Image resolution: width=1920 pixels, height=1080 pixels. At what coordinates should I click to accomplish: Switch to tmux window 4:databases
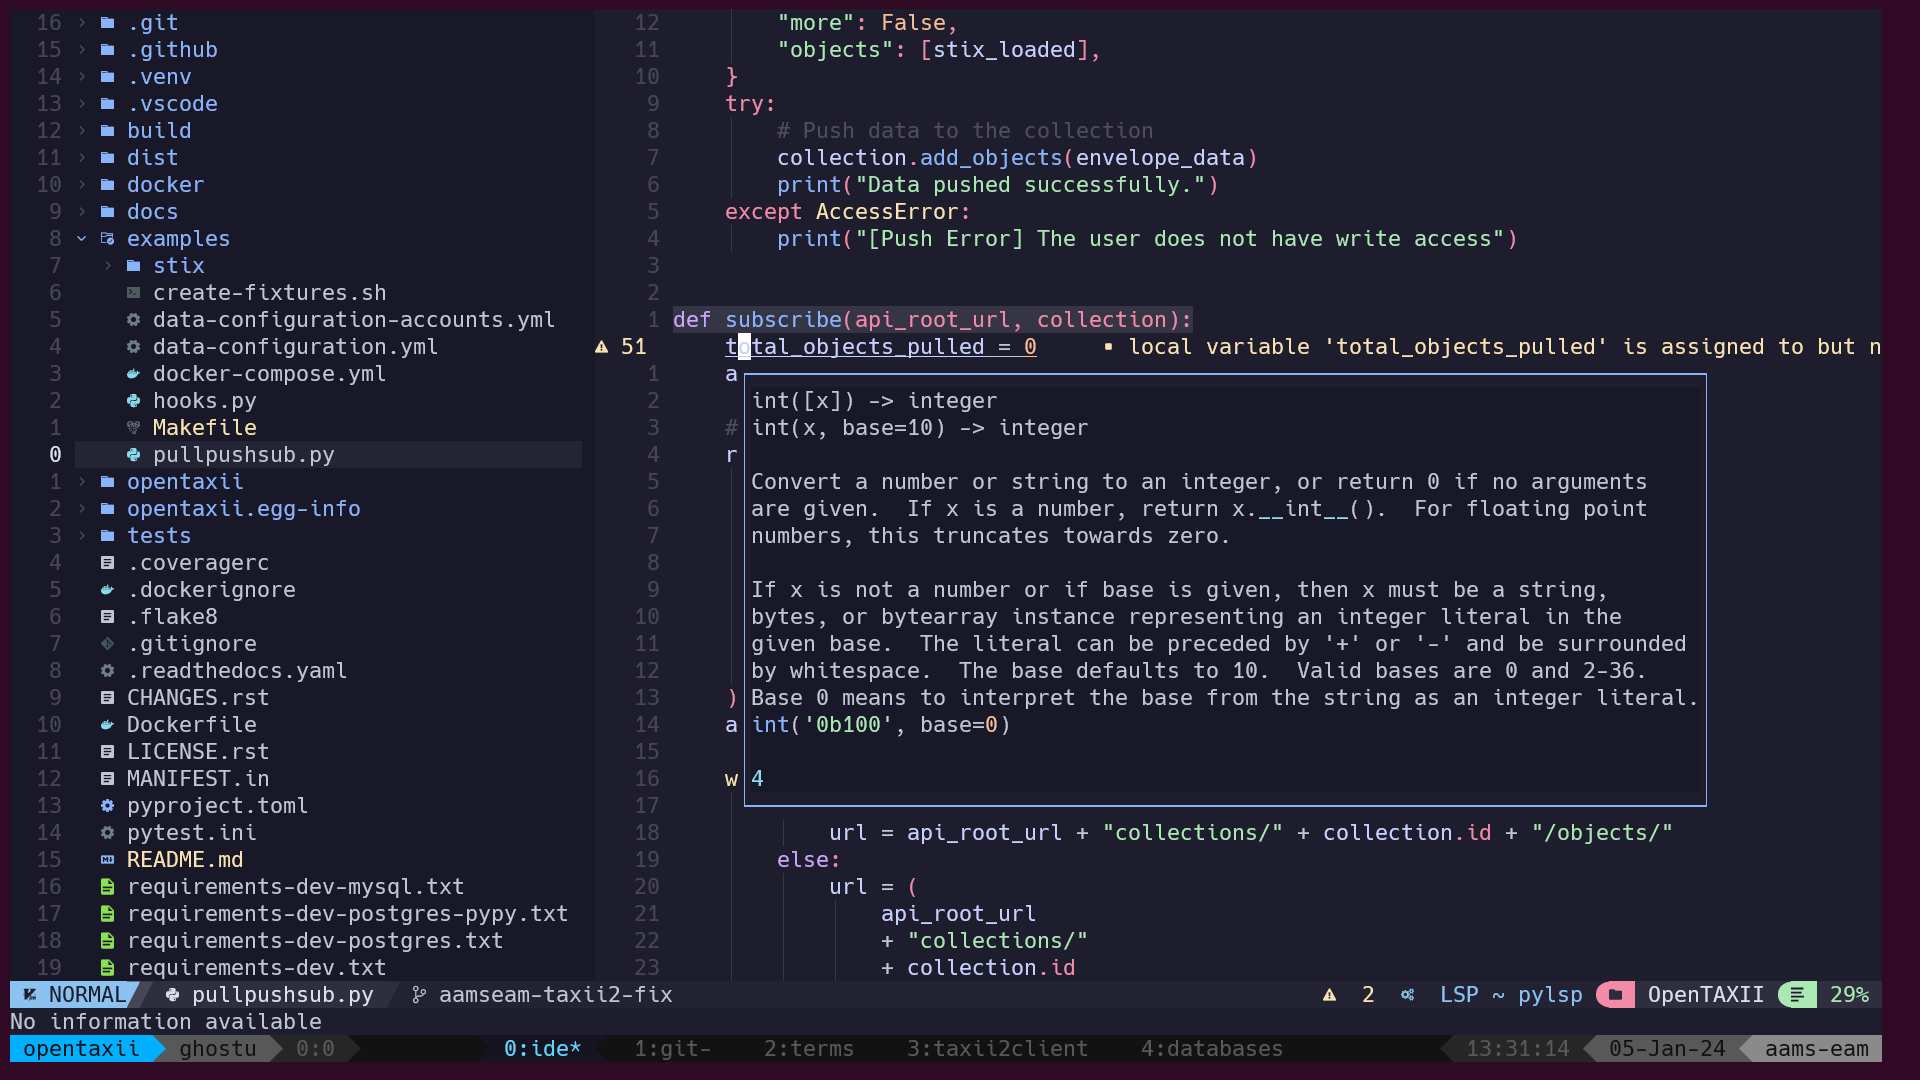1212,1049
